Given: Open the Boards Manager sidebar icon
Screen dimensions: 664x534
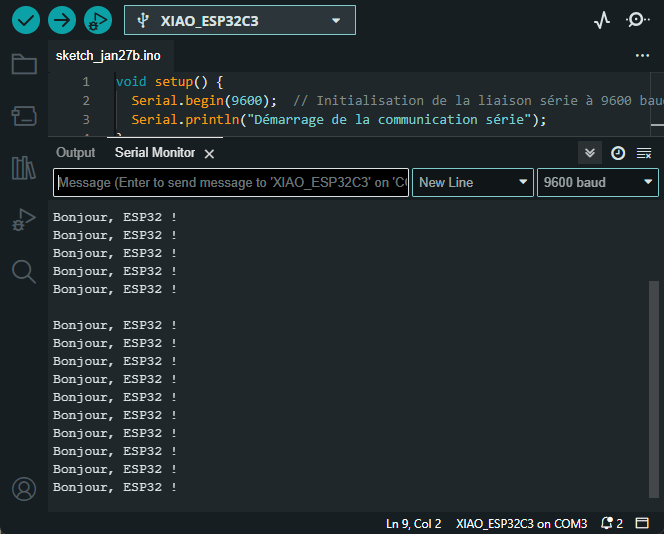Looking at the screenshot, I should (23, 116).
